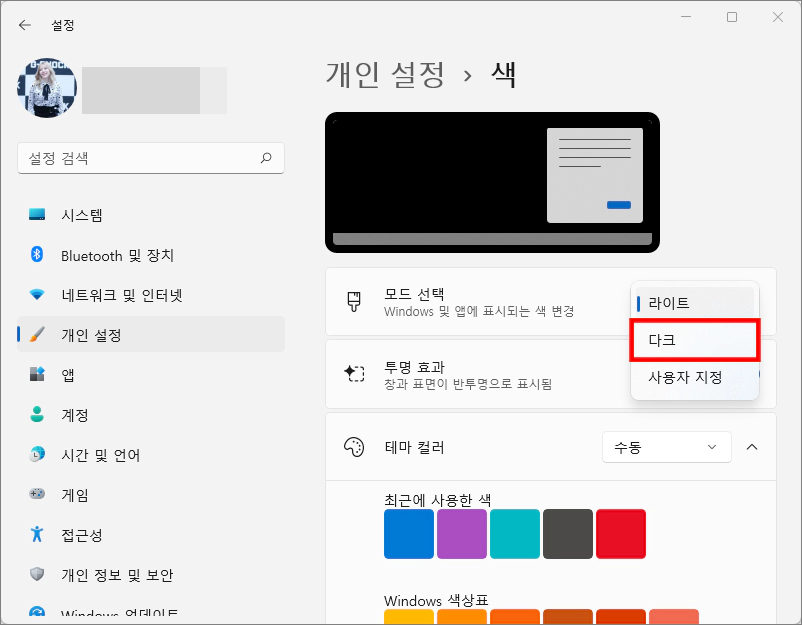Click the Windows 색상표 label
The height and width of the screenshot is (625, 802).
[436, 600]
